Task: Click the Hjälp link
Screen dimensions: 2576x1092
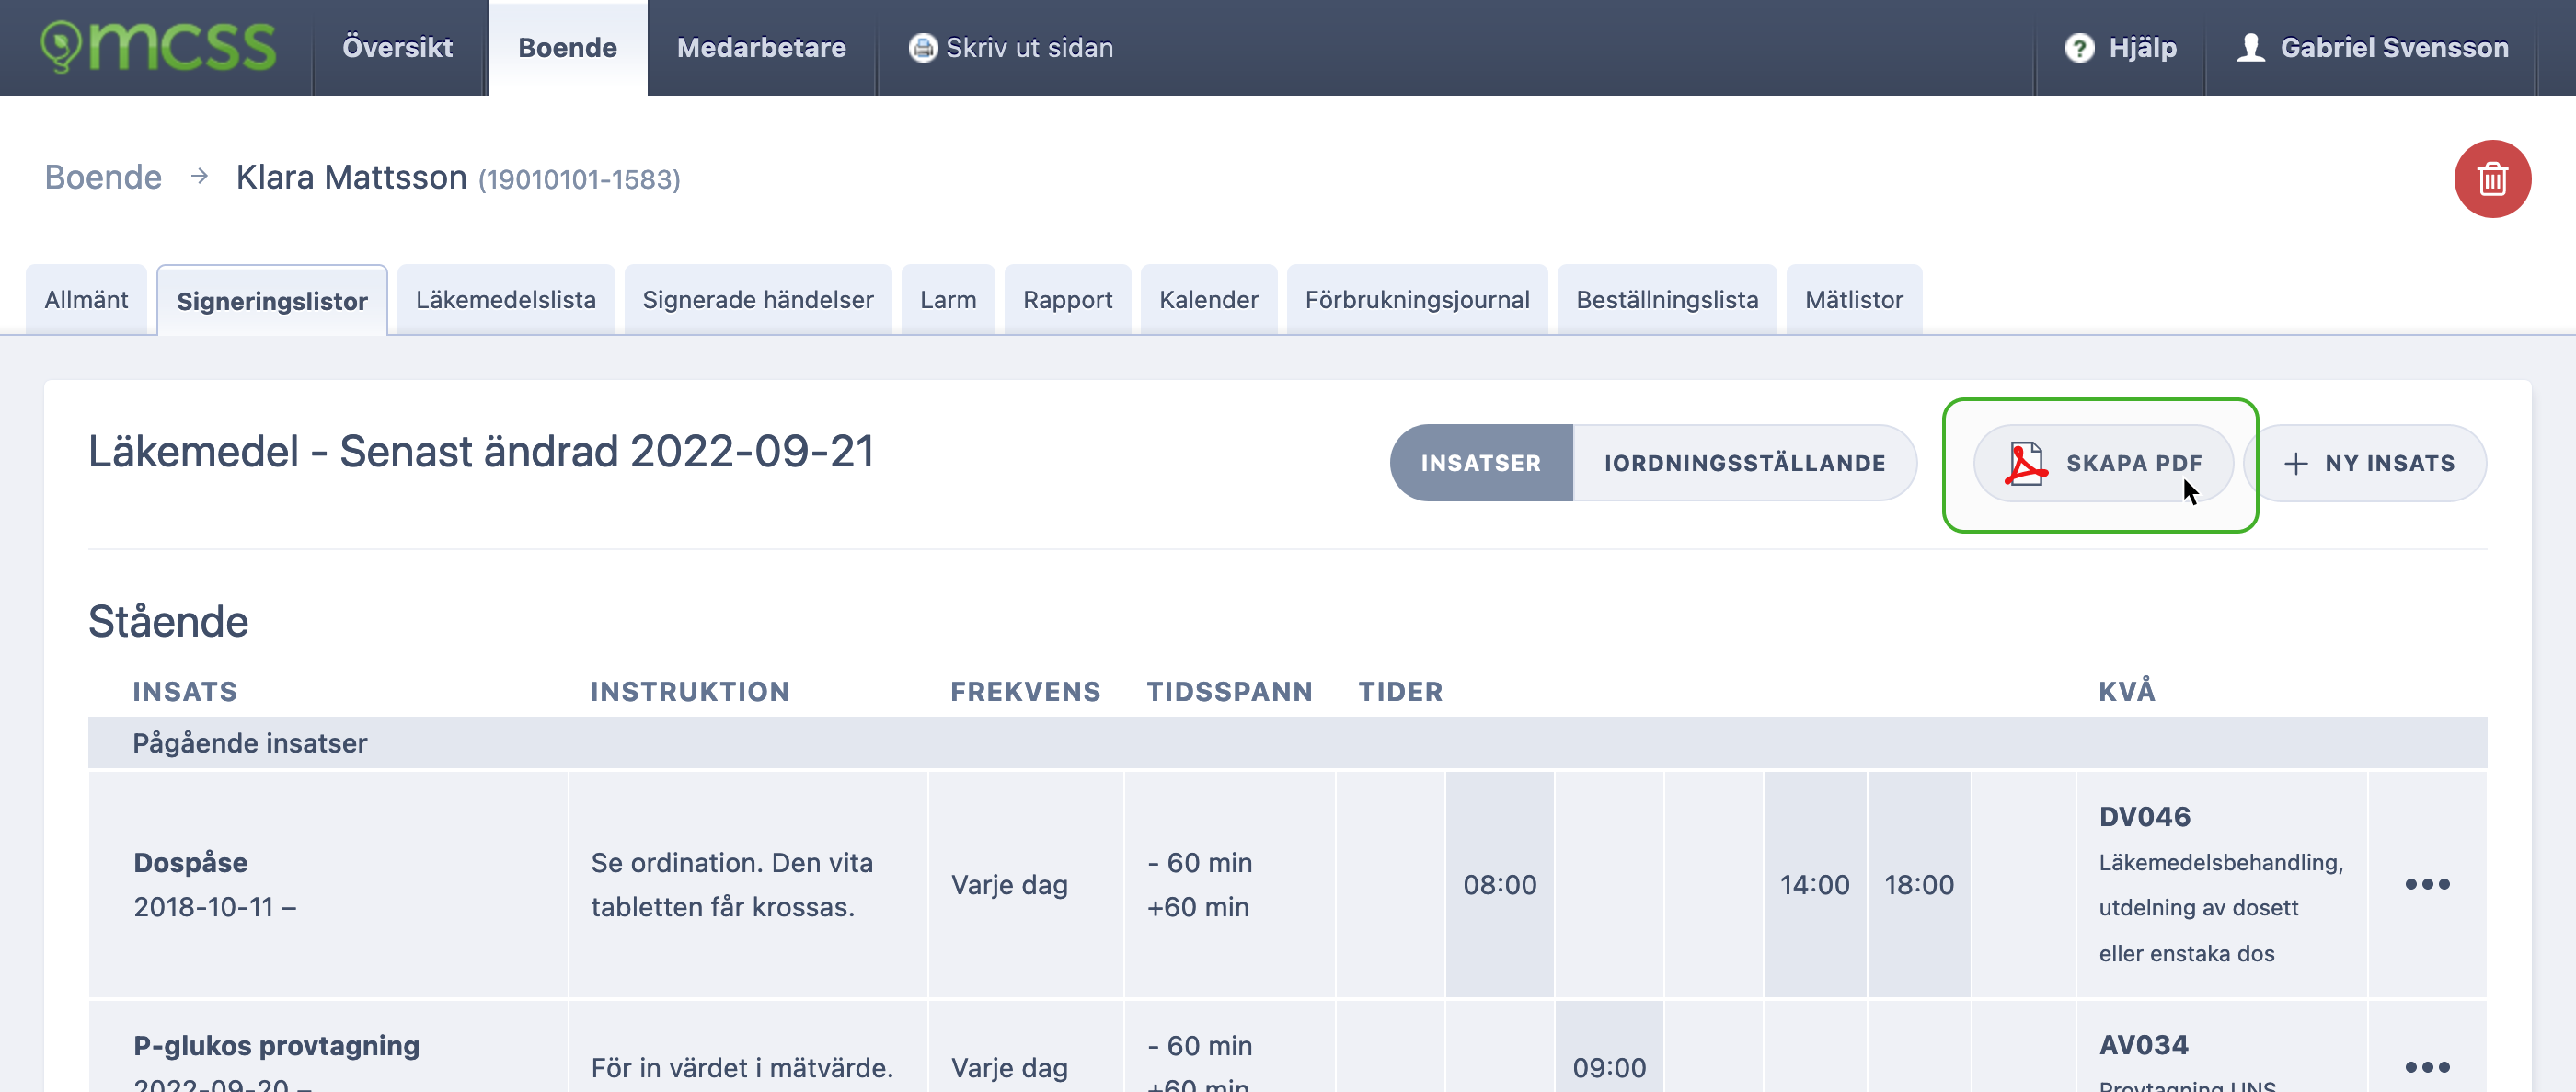Action: tap(2120, 47)
